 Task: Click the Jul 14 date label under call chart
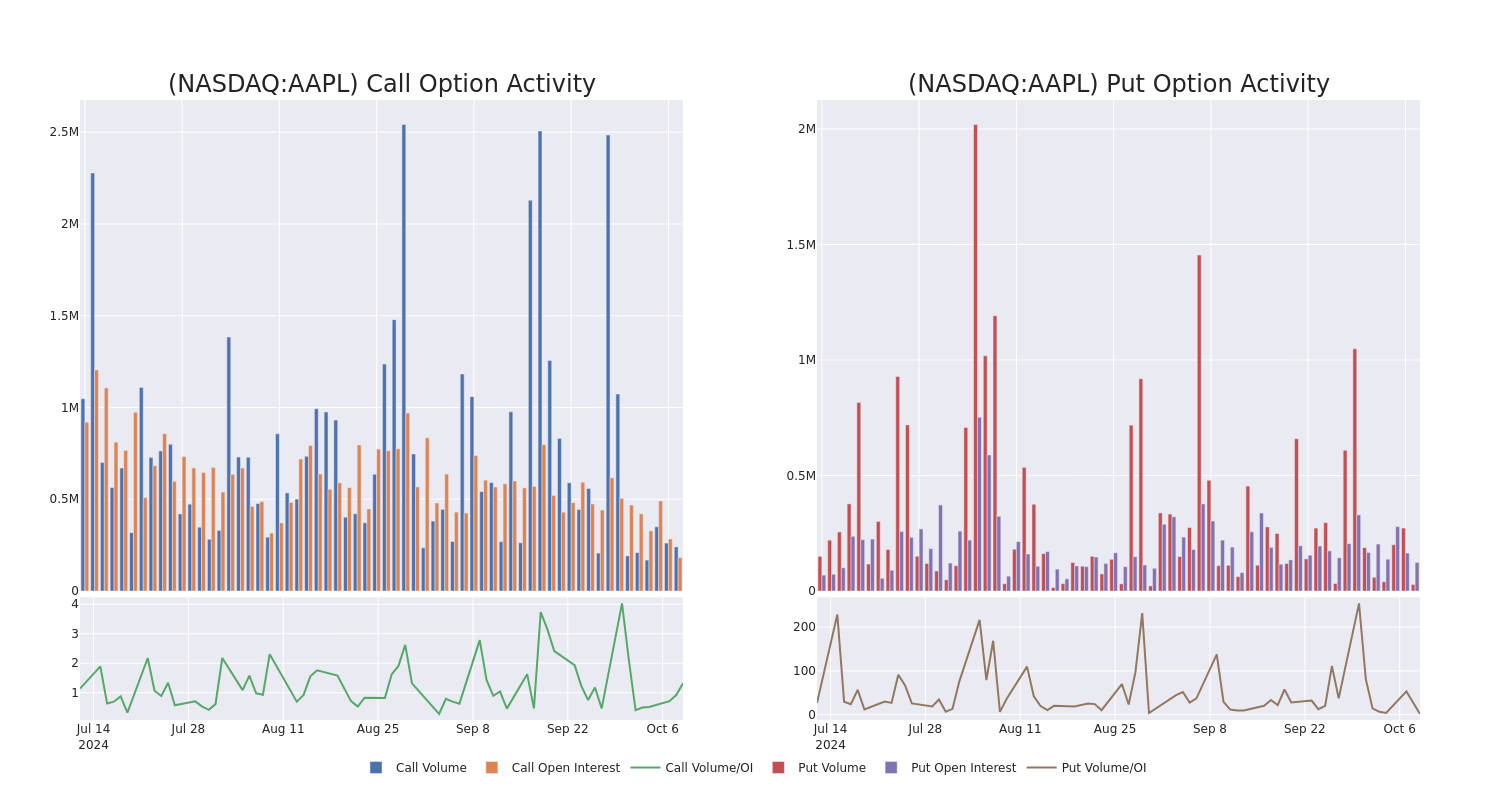click(93, 729)
